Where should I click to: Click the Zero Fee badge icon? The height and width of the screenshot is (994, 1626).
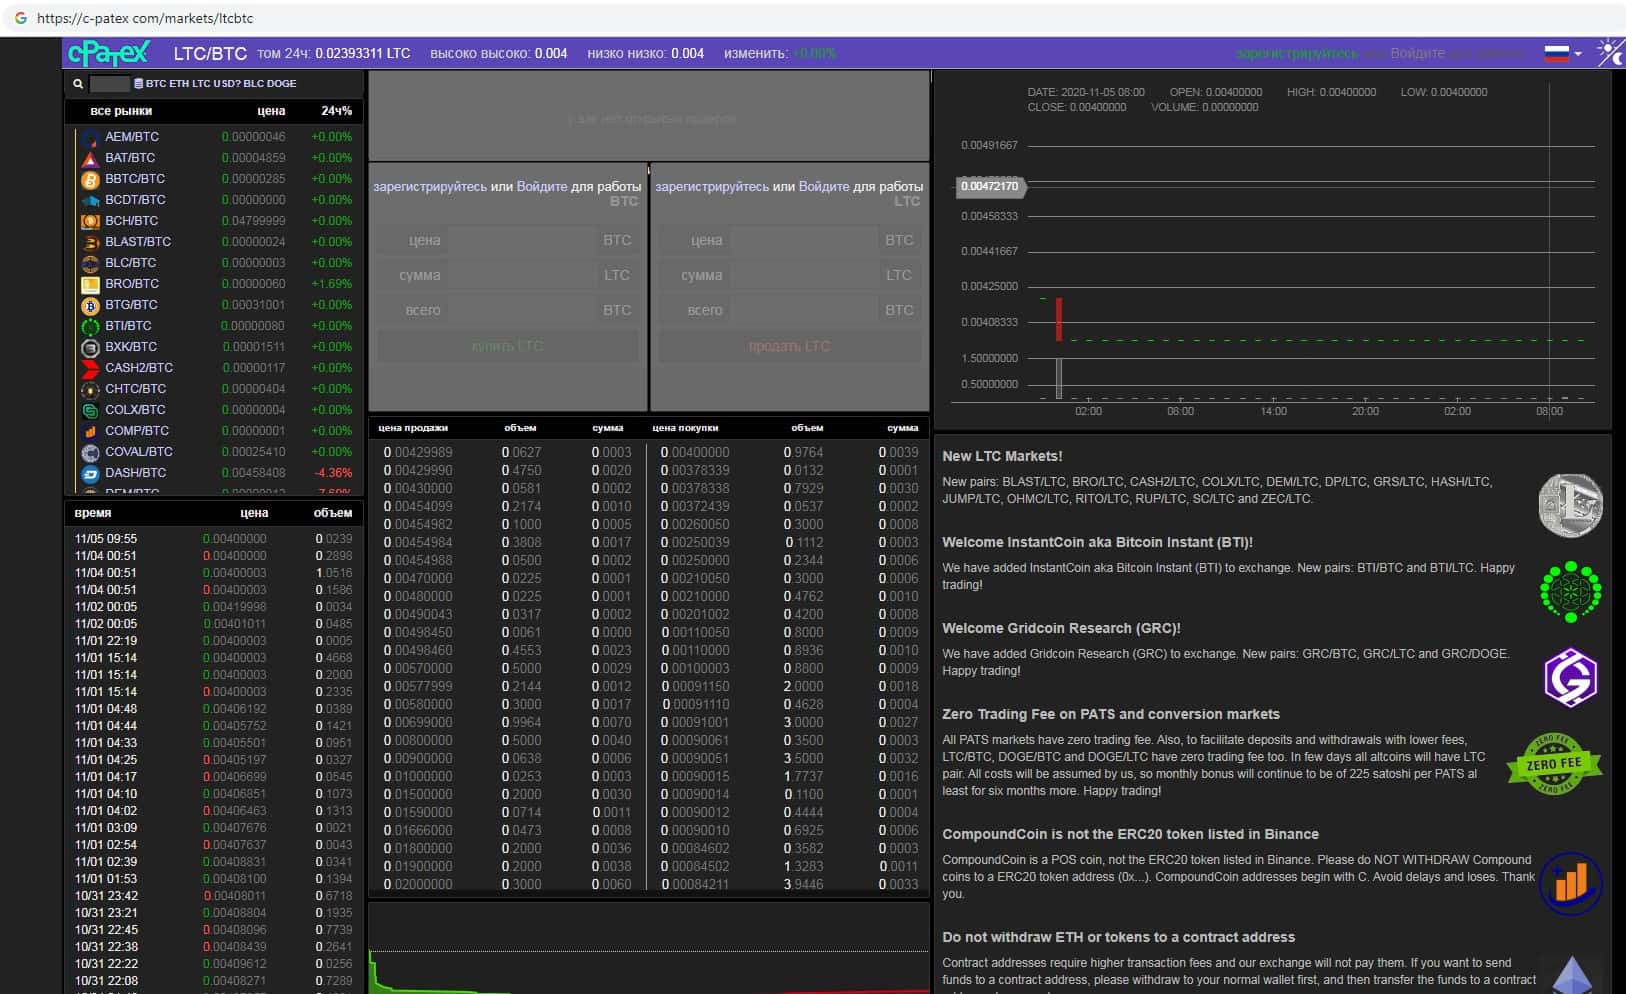1554,764
